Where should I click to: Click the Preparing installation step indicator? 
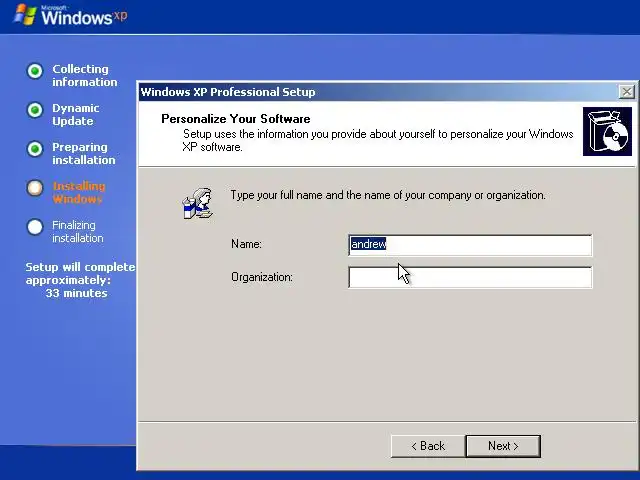(35, 149)
